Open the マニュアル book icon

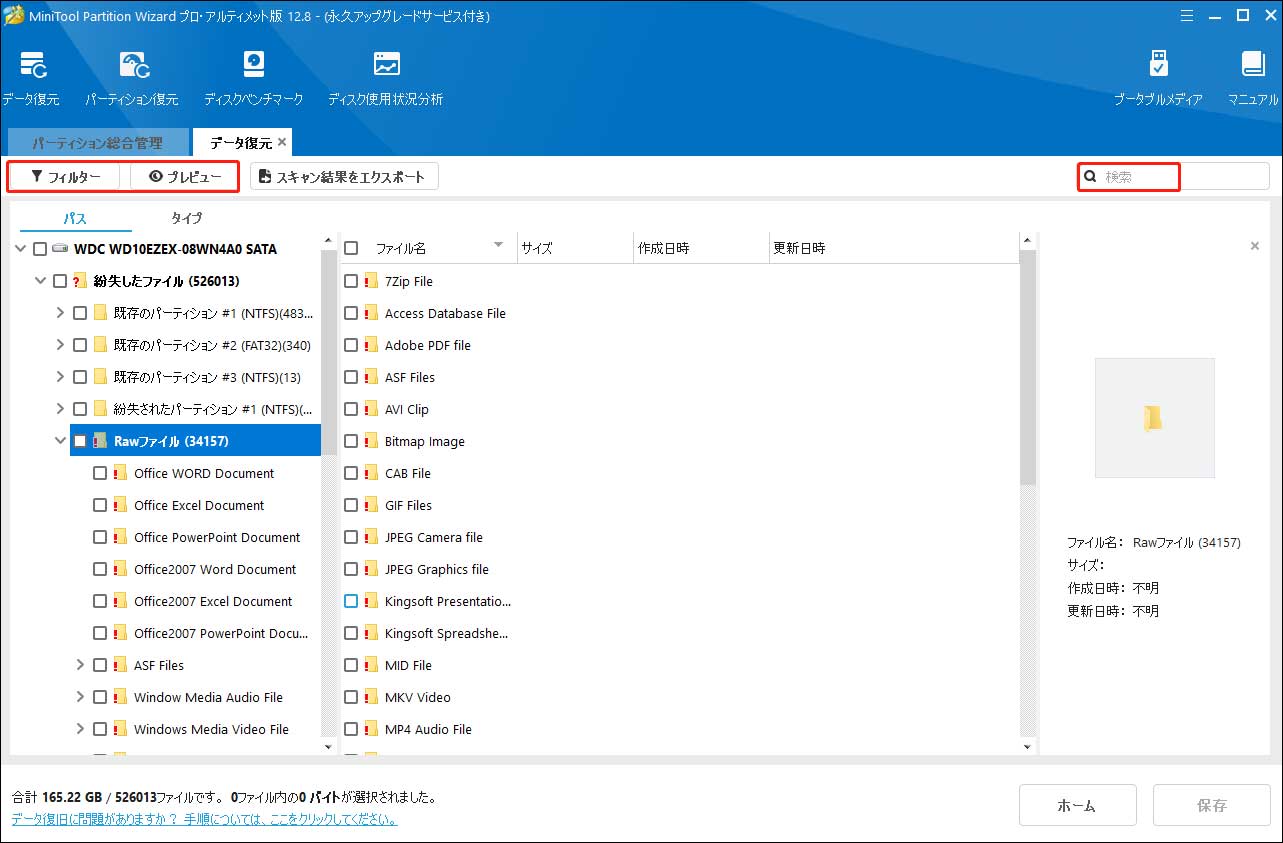(1253, 66)
